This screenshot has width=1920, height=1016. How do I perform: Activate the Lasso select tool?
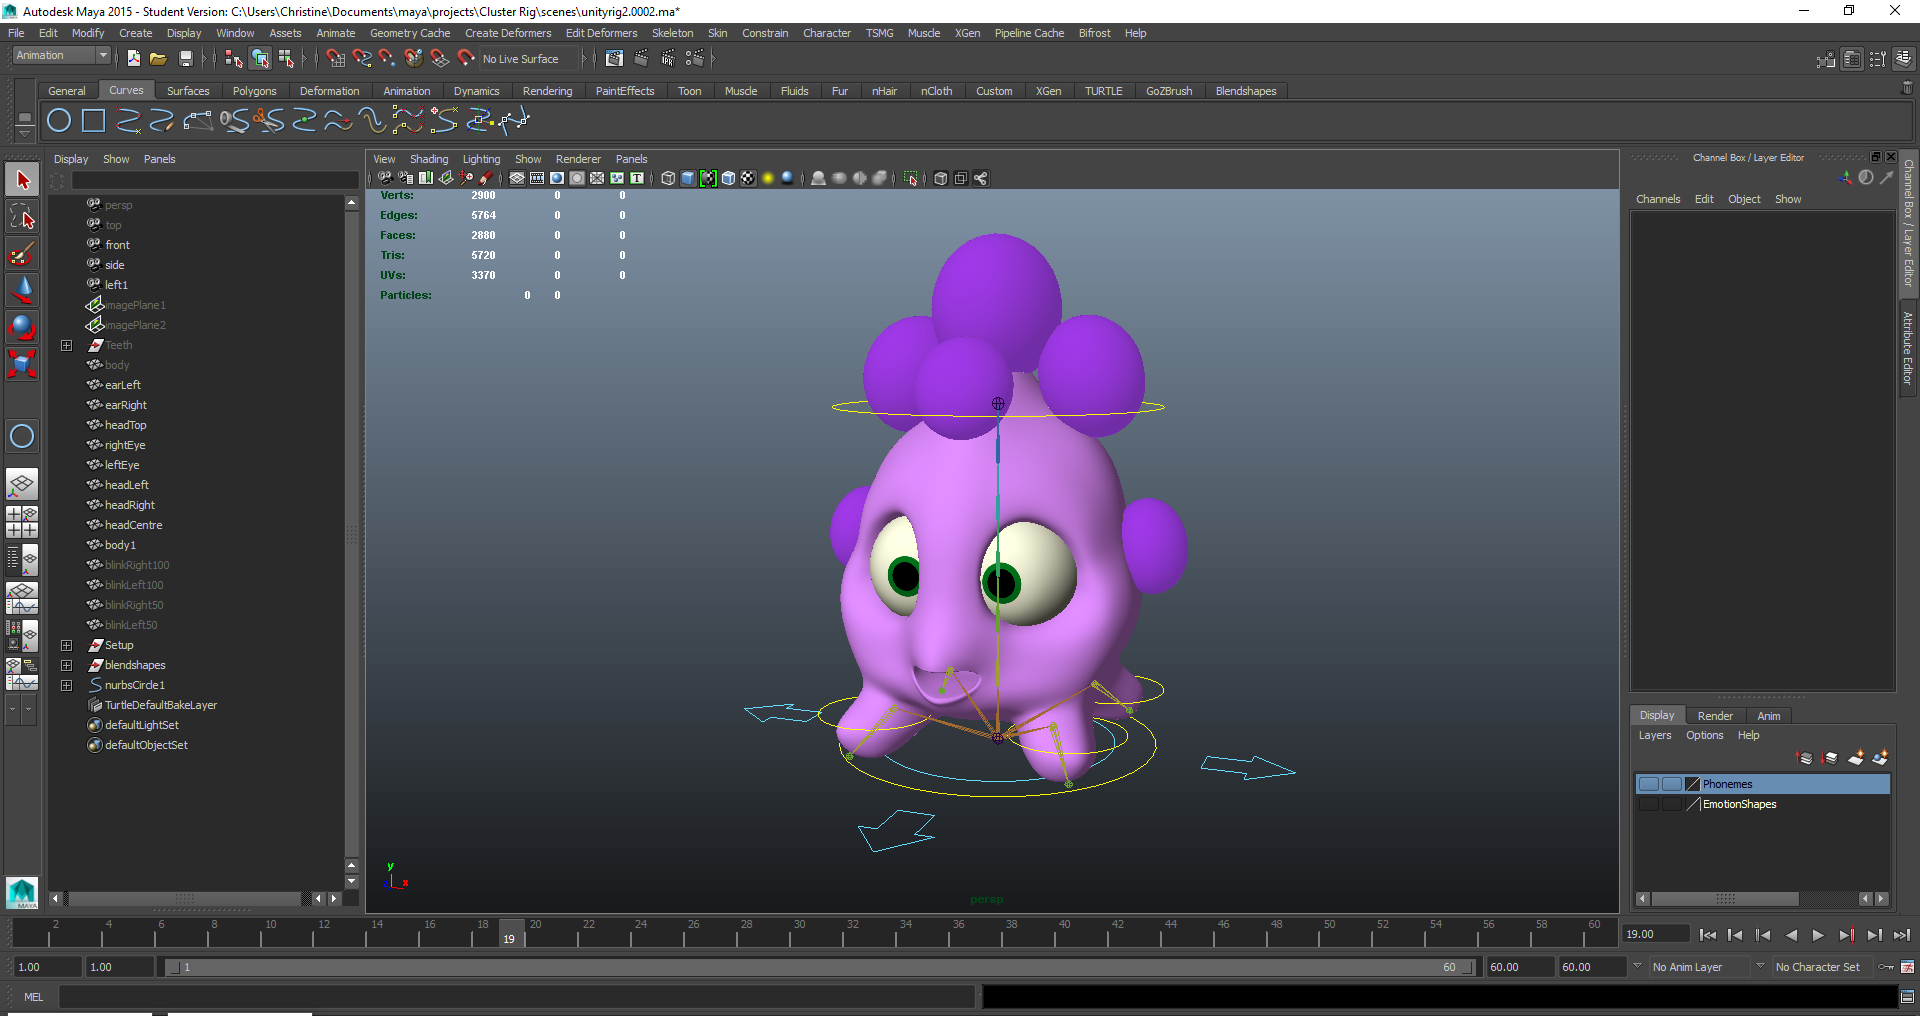[22, 217]
